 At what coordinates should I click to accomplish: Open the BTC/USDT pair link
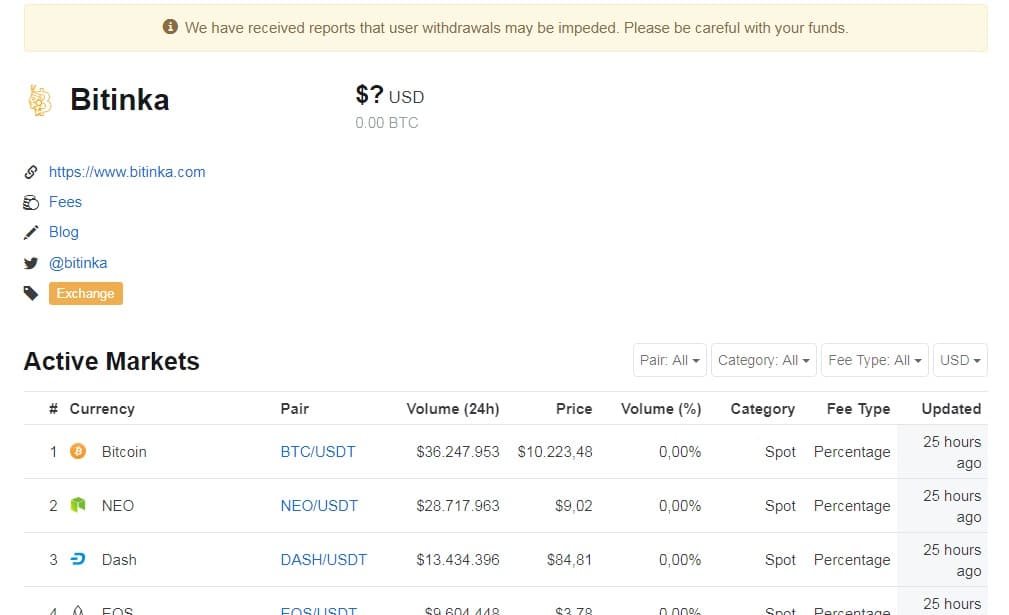point(318,452)
